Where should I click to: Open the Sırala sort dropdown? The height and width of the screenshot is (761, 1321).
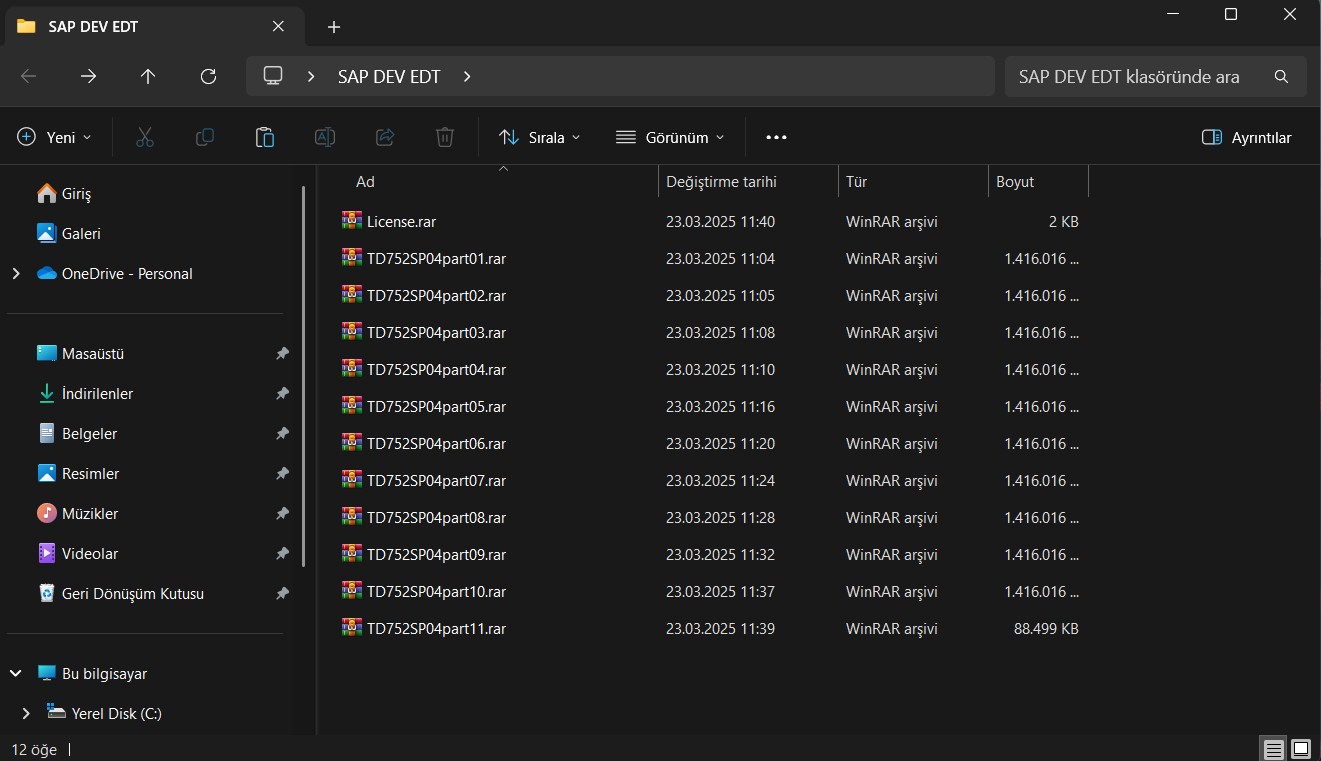539,137
